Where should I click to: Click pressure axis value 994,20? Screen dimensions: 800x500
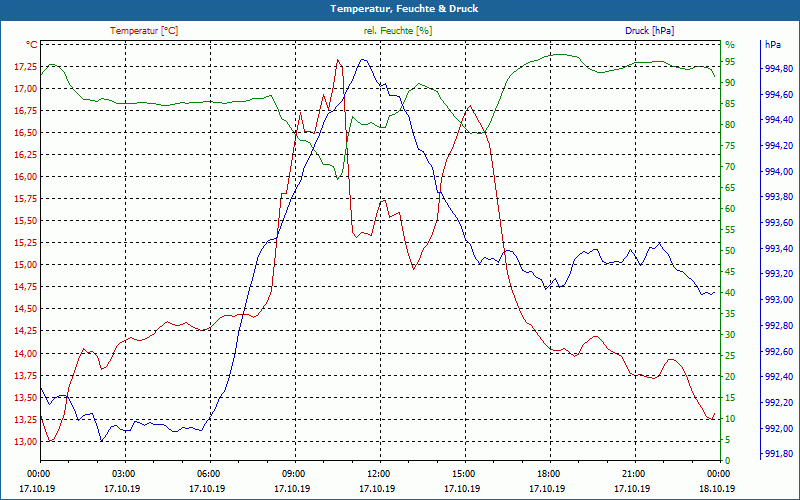tap(779, 146)
